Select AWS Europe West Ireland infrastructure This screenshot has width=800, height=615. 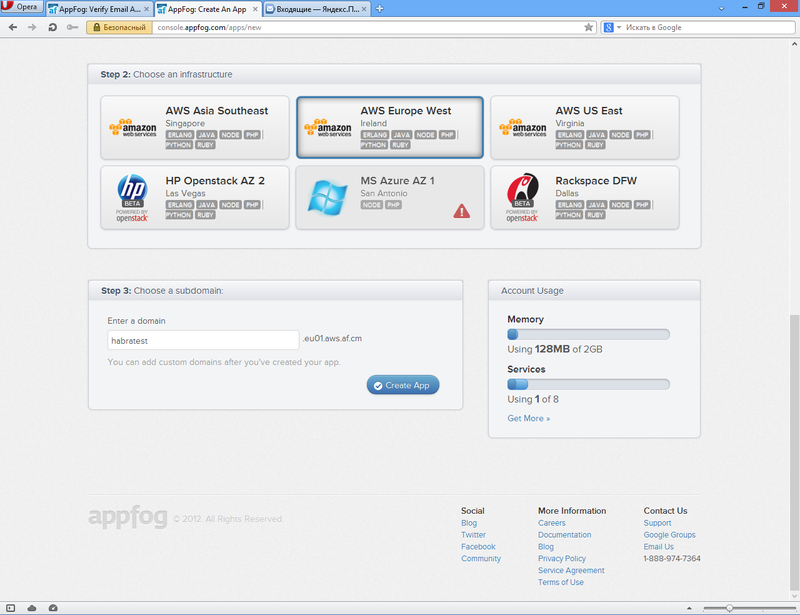click(390, 128)
